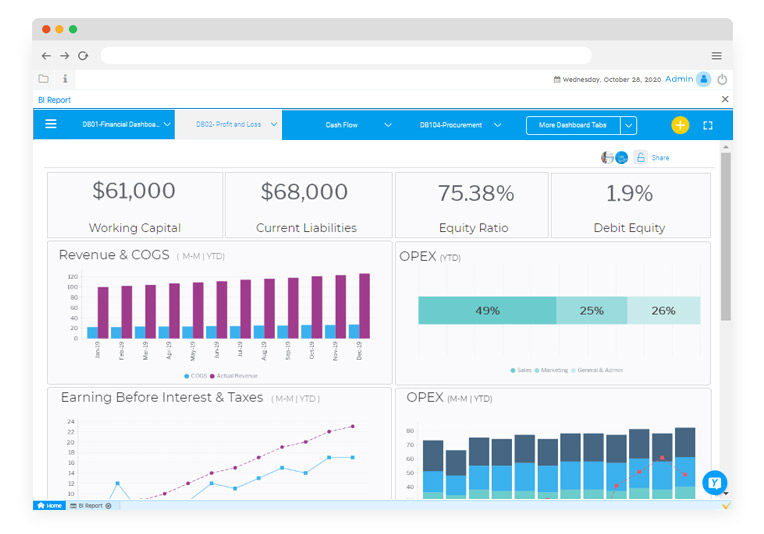Expand DB01-Financial Dashboard tab dropdown arrow
The height and width of the screenshot is (534, 764).
[x=167, y=125]
